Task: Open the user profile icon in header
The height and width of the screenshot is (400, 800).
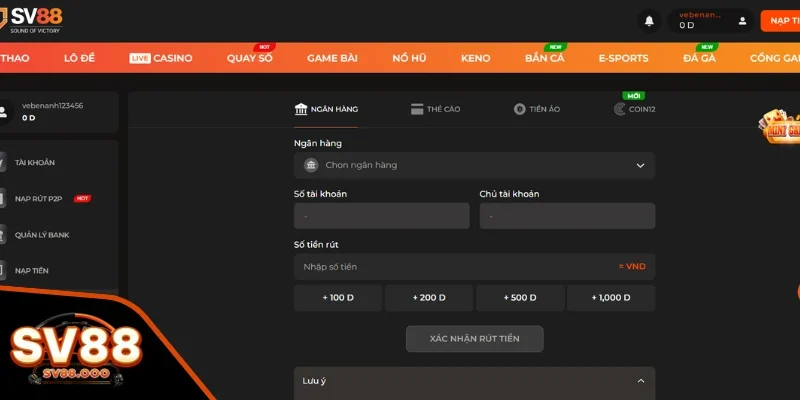Action: [x=742, y=21]
